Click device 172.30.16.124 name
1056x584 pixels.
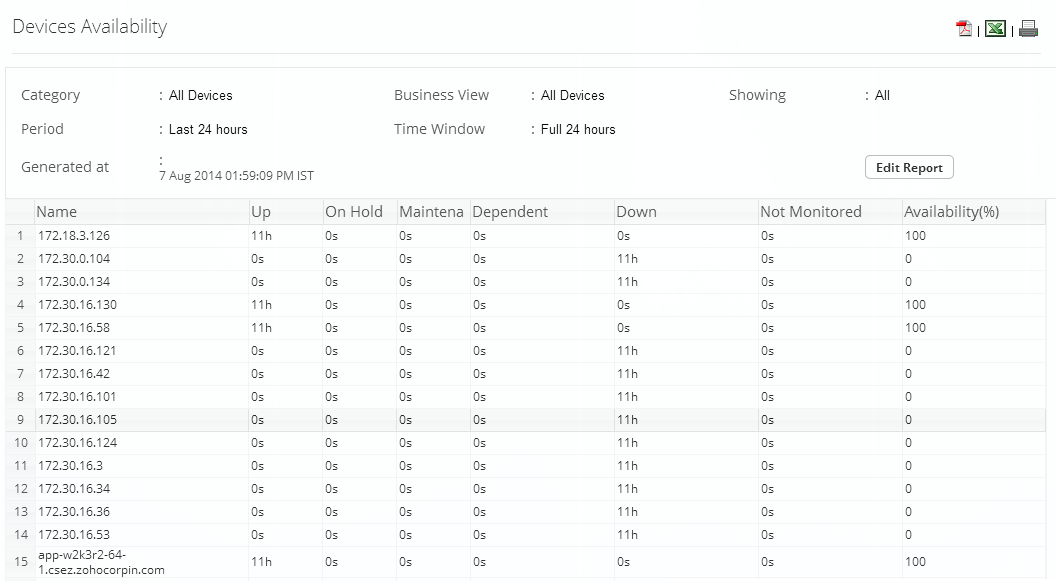coord(77,443)
